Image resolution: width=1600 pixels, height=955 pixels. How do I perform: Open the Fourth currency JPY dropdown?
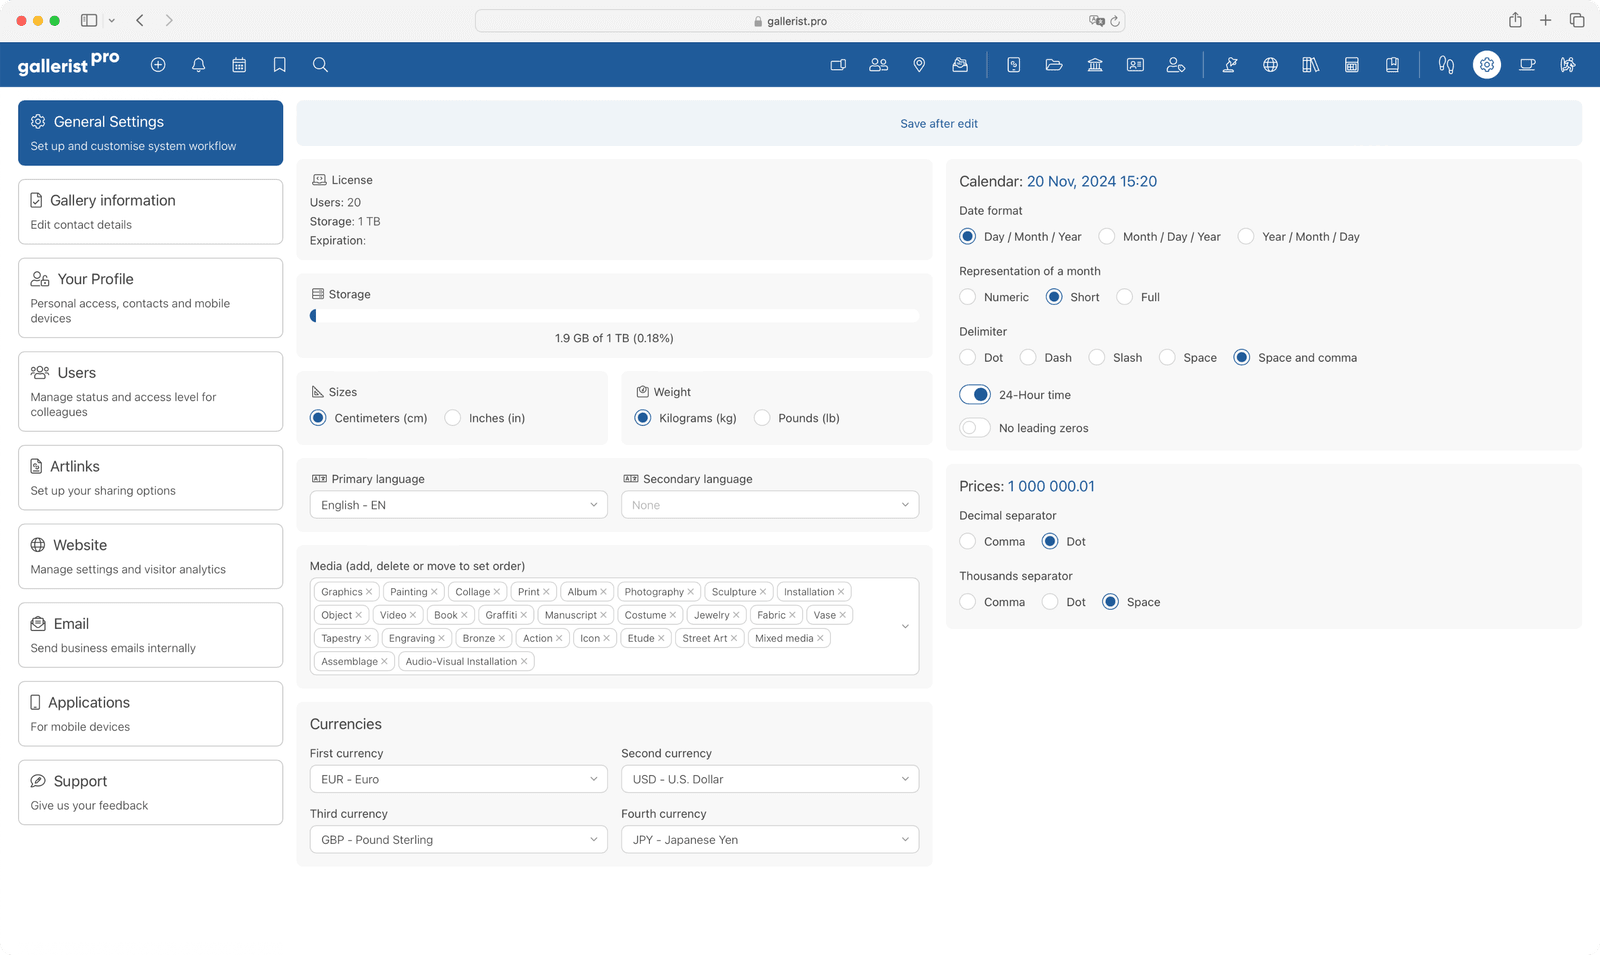click(769, 840)
